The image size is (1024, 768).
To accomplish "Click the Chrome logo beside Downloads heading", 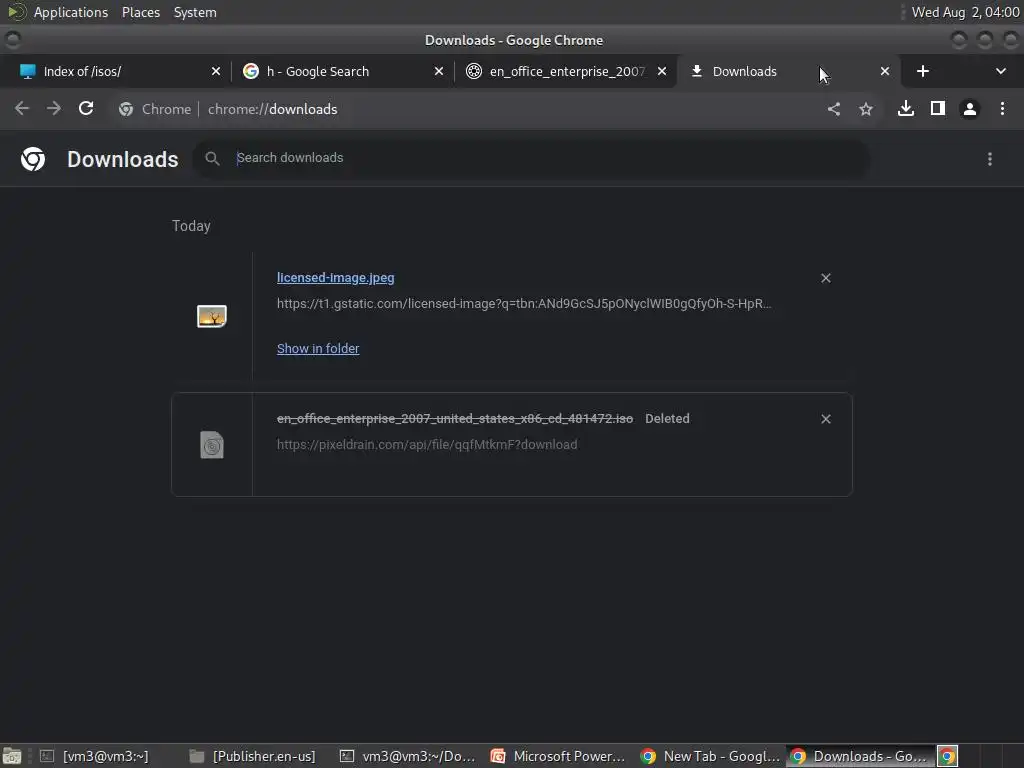I will [x=33, y=159].
